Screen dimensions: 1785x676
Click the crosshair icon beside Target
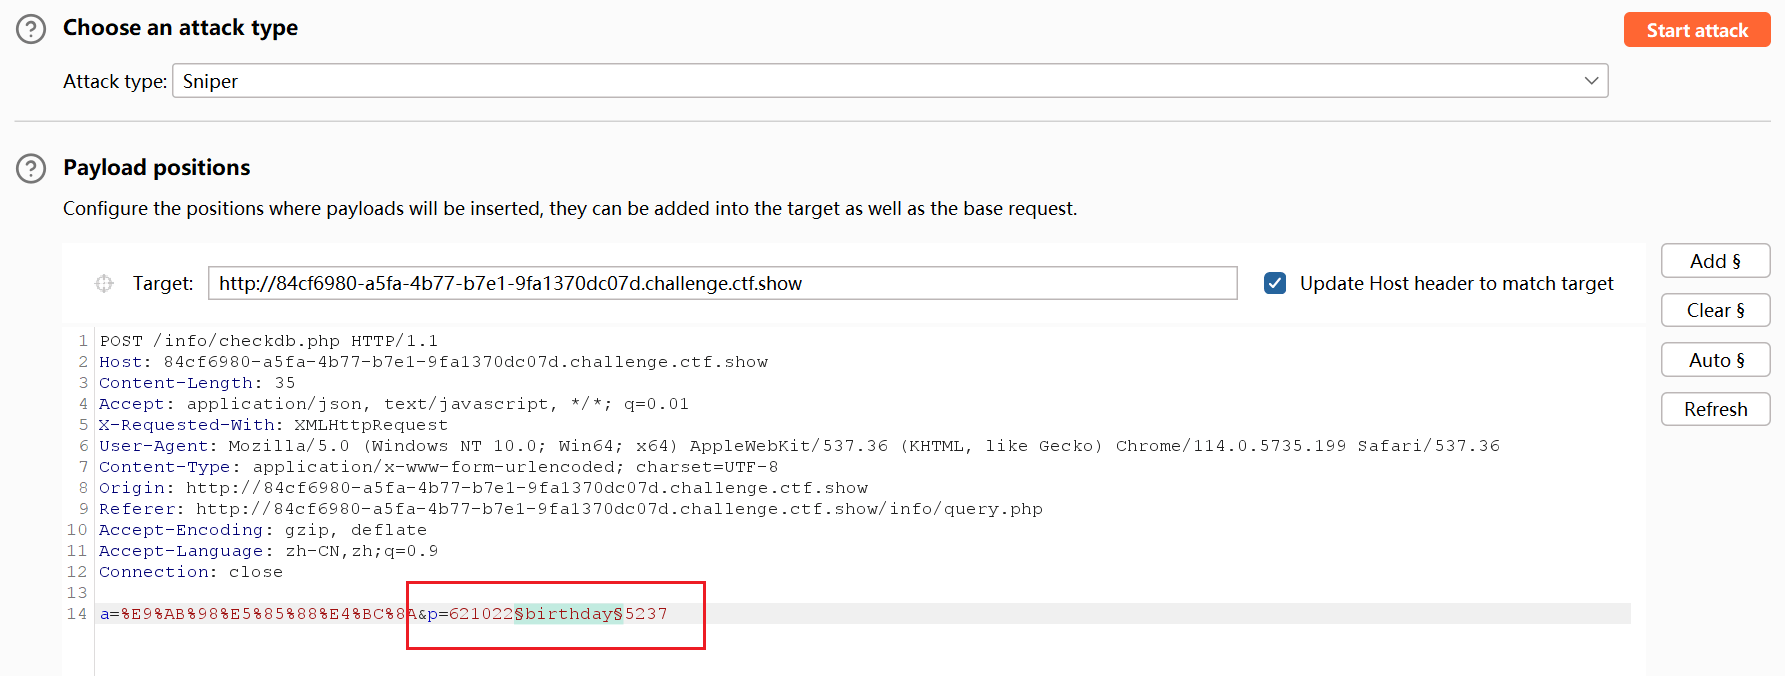[104, 284]
